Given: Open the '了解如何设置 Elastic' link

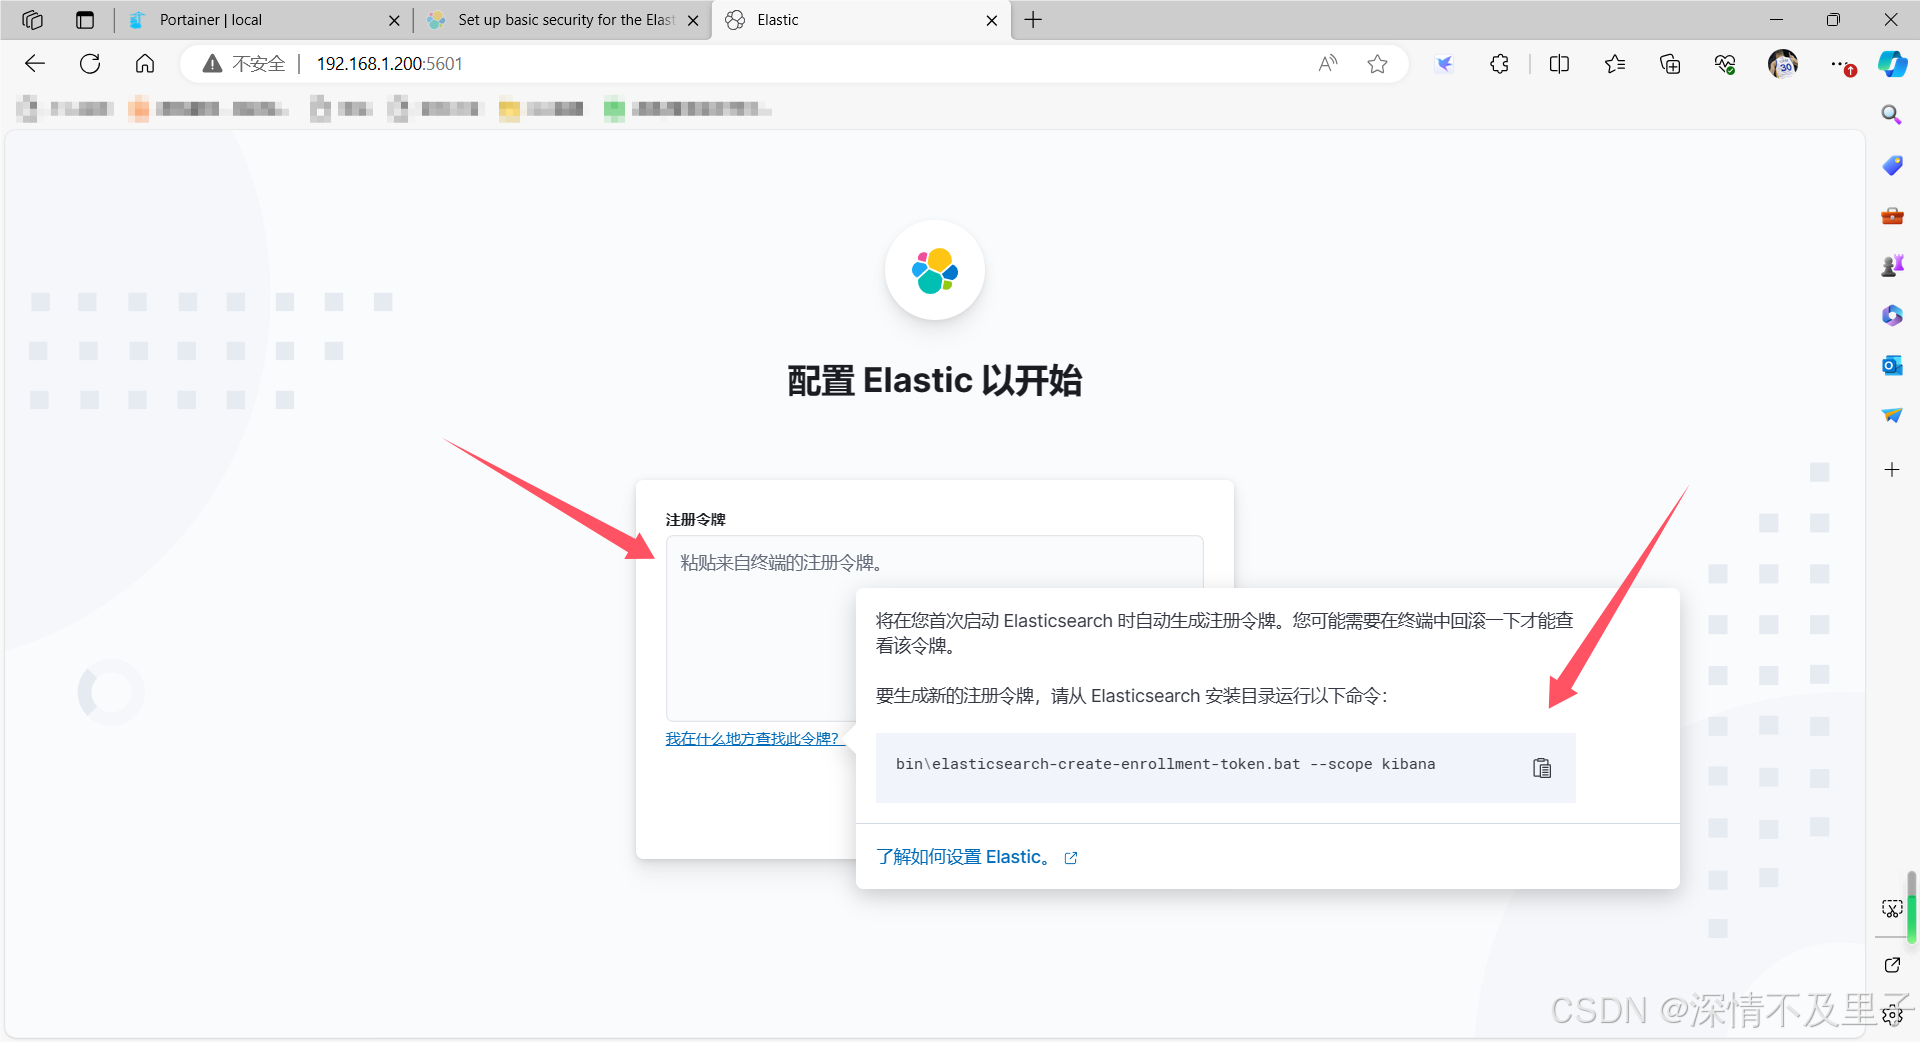Looking at the screenshot, I should (963, 857).
